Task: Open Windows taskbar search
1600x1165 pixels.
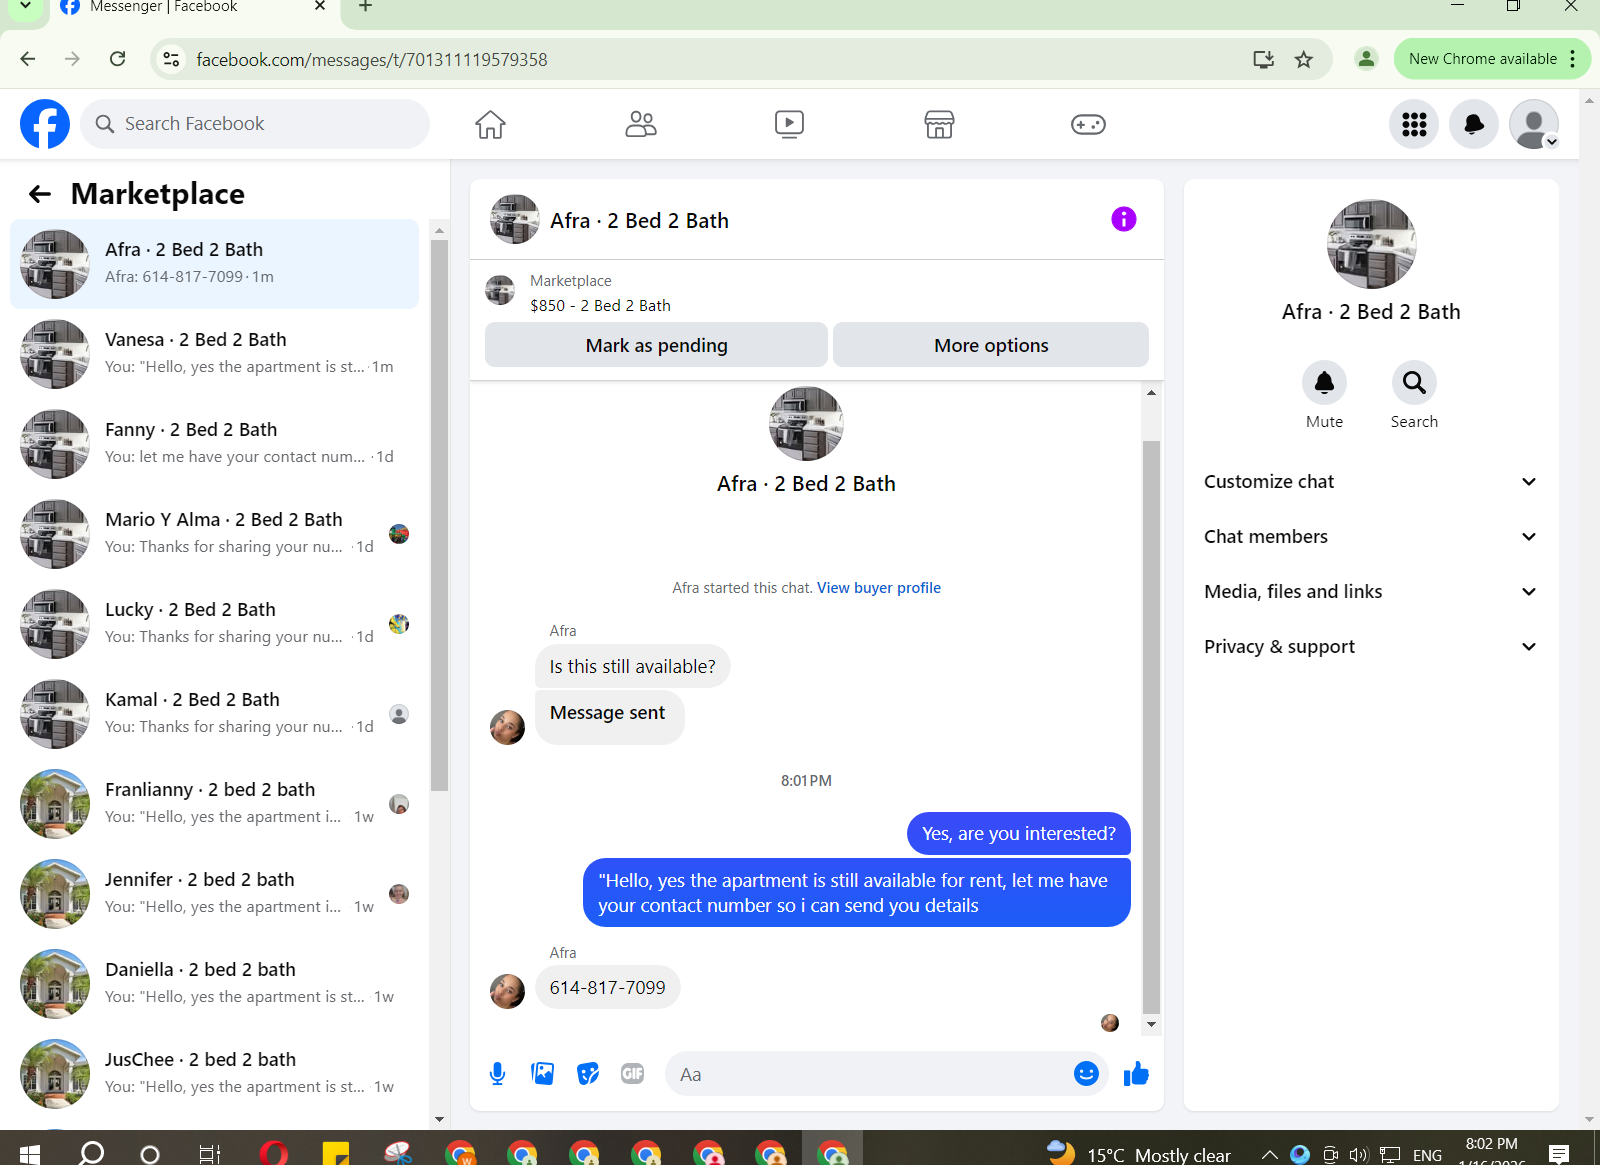Action: 91,1154
